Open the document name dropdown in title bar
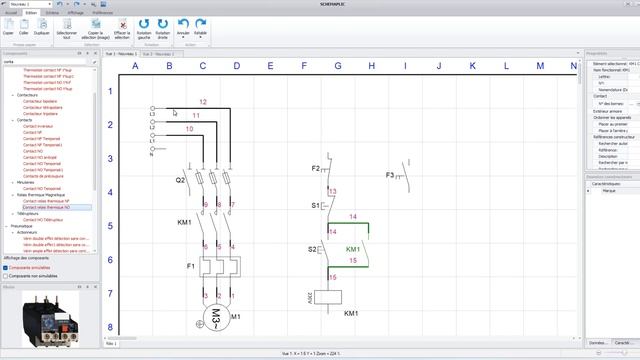The height and width of the screenshot is (360, 640). coord(49,4)
